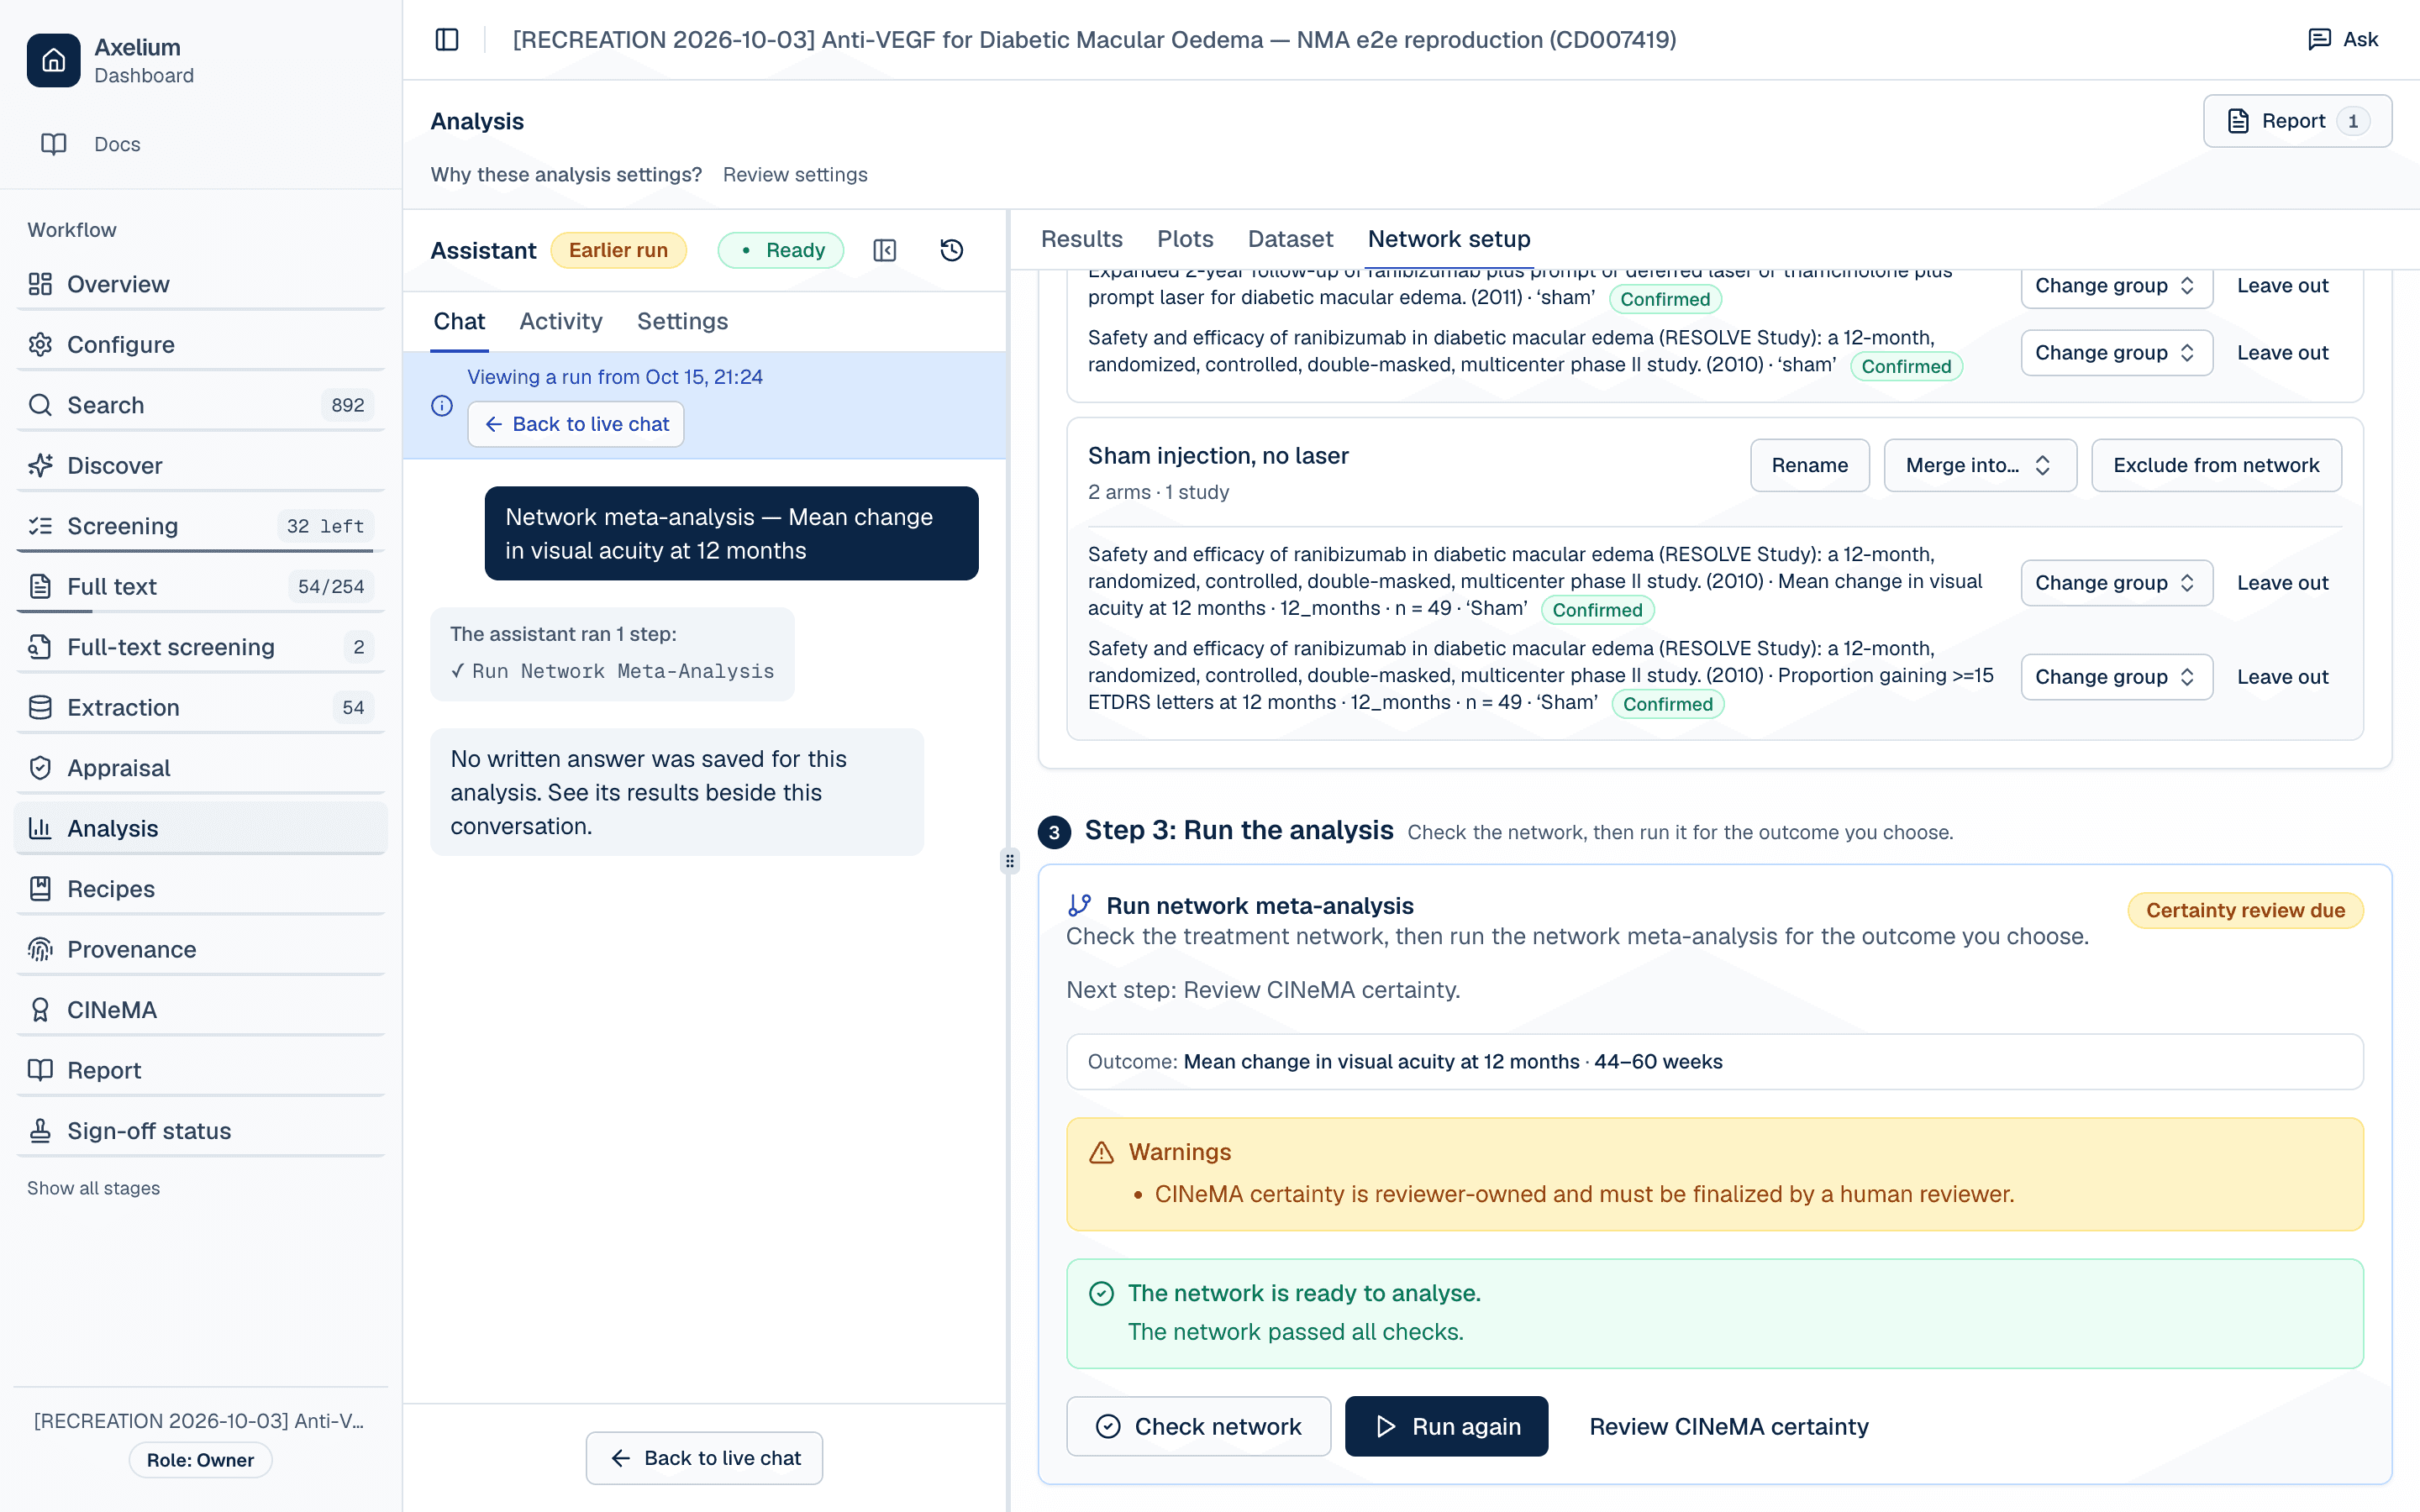Open the Recipes stage
This screenshot has width=2420, height=1512.
tap(201, 889)
